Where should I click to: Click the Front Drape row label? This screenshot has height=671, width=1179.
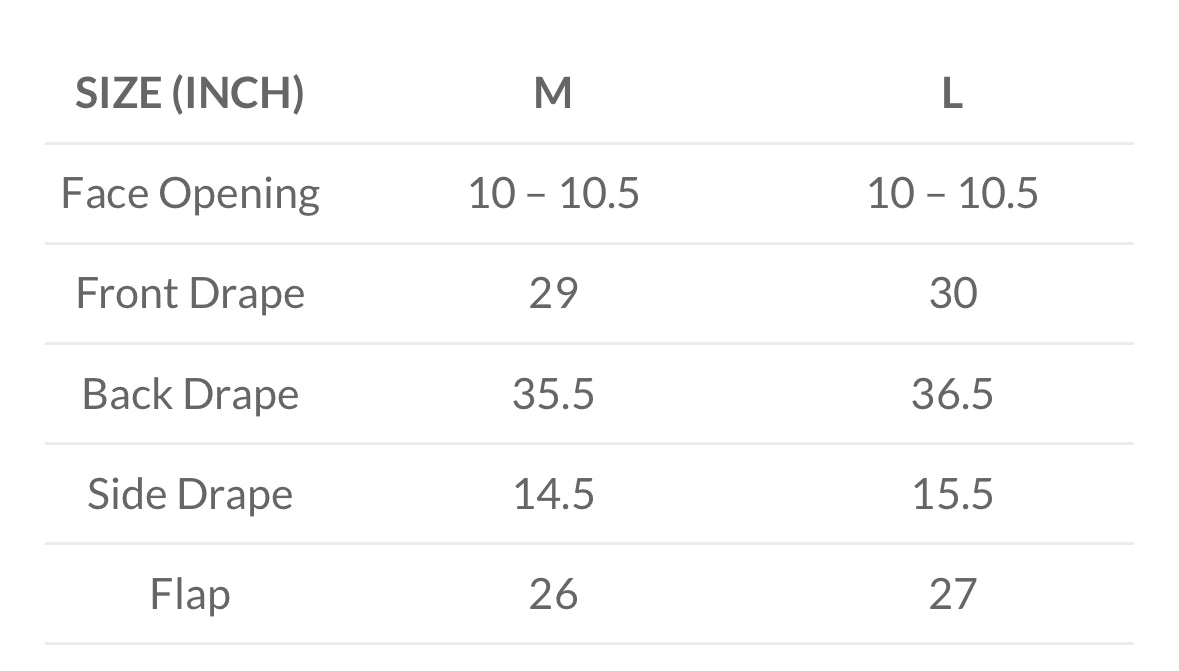pos(190,293)
